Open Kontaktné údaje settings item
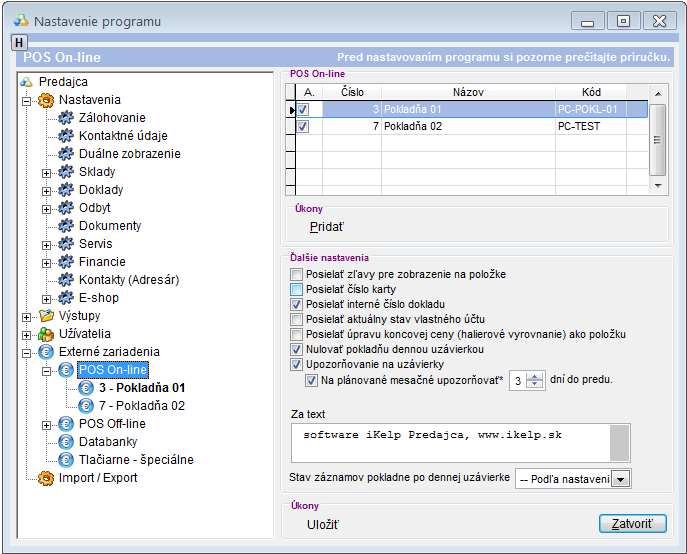This screenshot has height=554, width=687. [x=123, y=136]
